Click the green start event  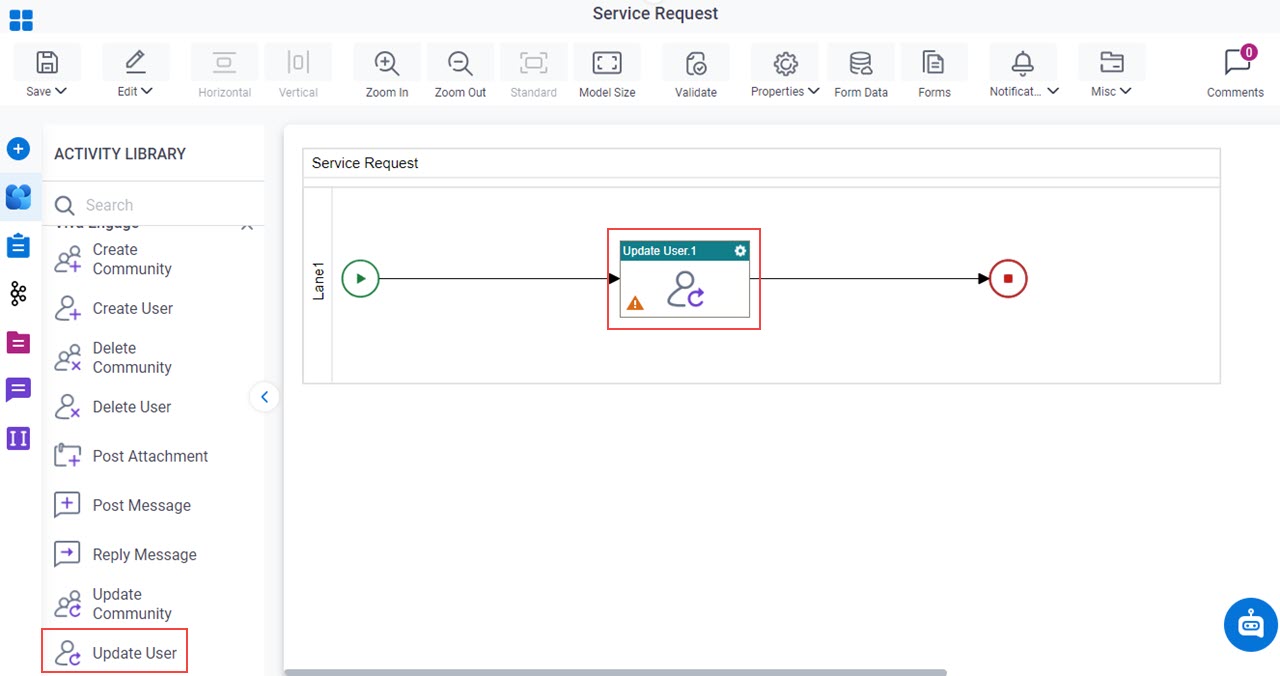point(360,279)
